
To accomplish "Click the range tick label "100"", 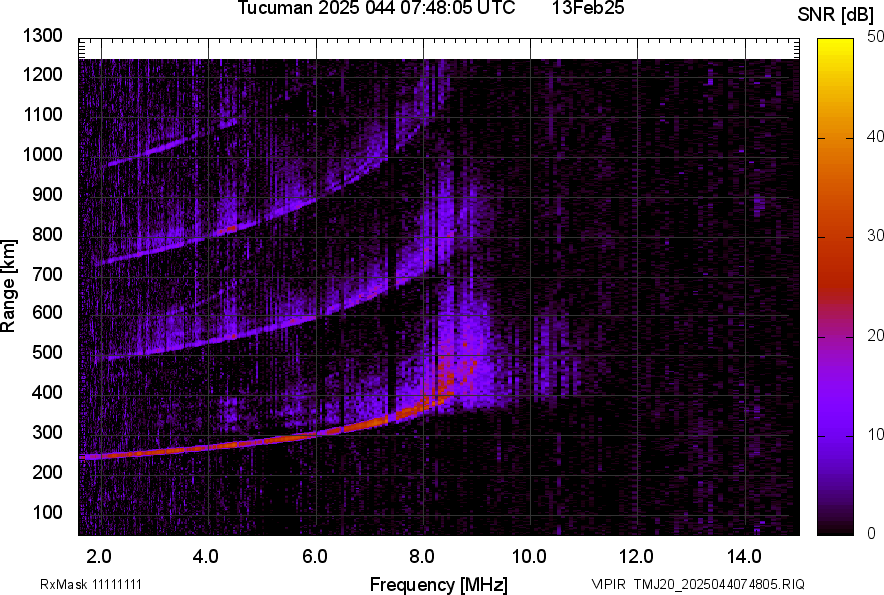I will [x=47, y=512].
